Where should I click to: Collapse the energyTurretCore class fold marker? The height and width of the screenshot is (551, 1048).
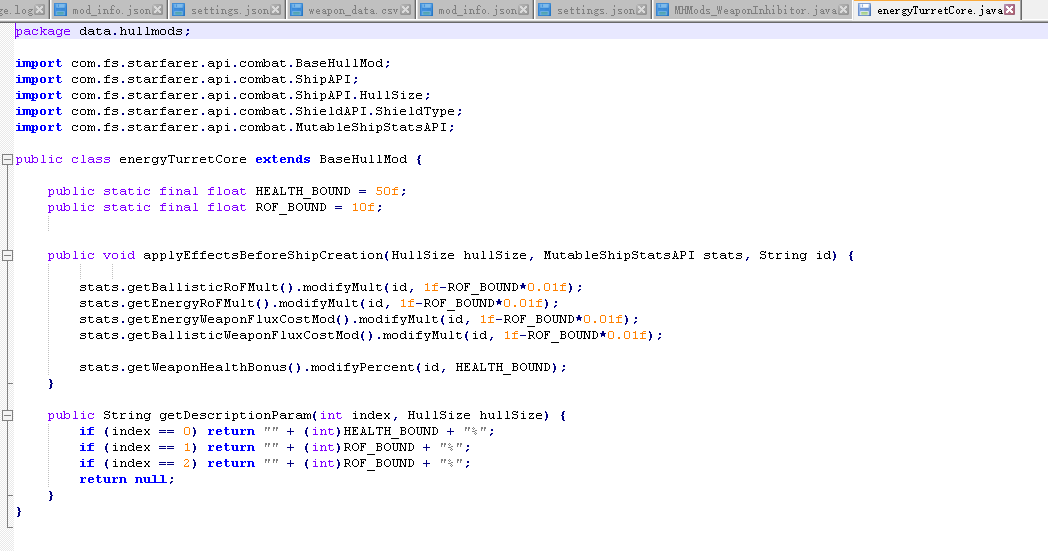(x=8, y=159)
